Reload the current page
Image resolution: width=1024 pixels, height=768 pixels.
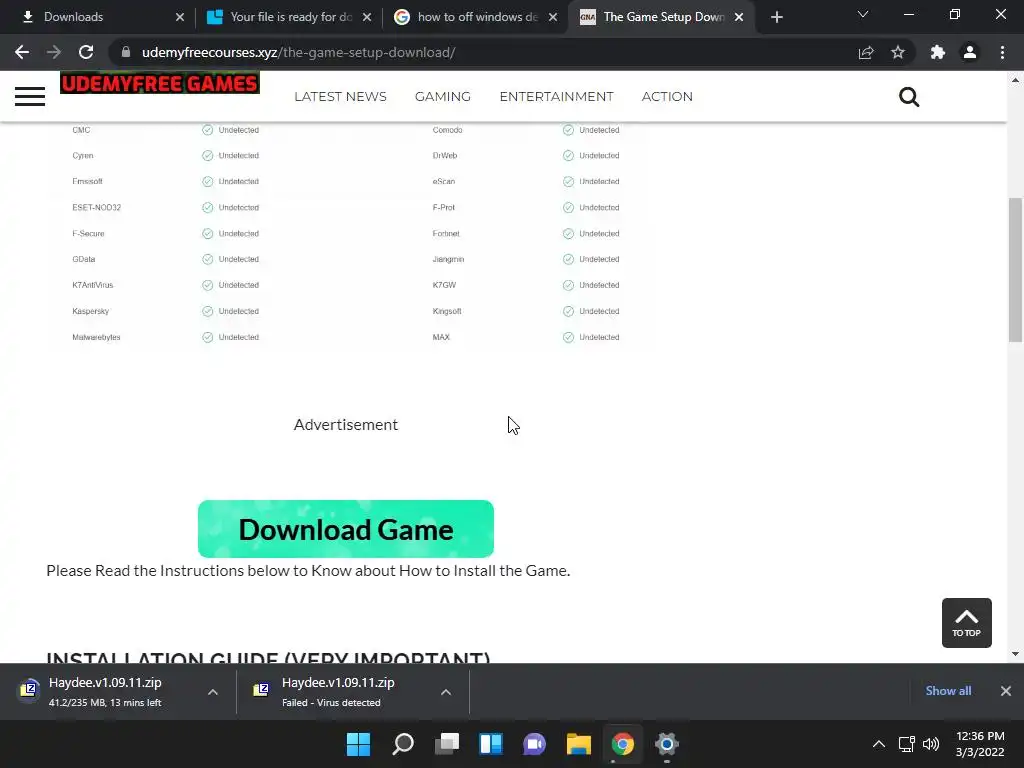tap(86, 52)
